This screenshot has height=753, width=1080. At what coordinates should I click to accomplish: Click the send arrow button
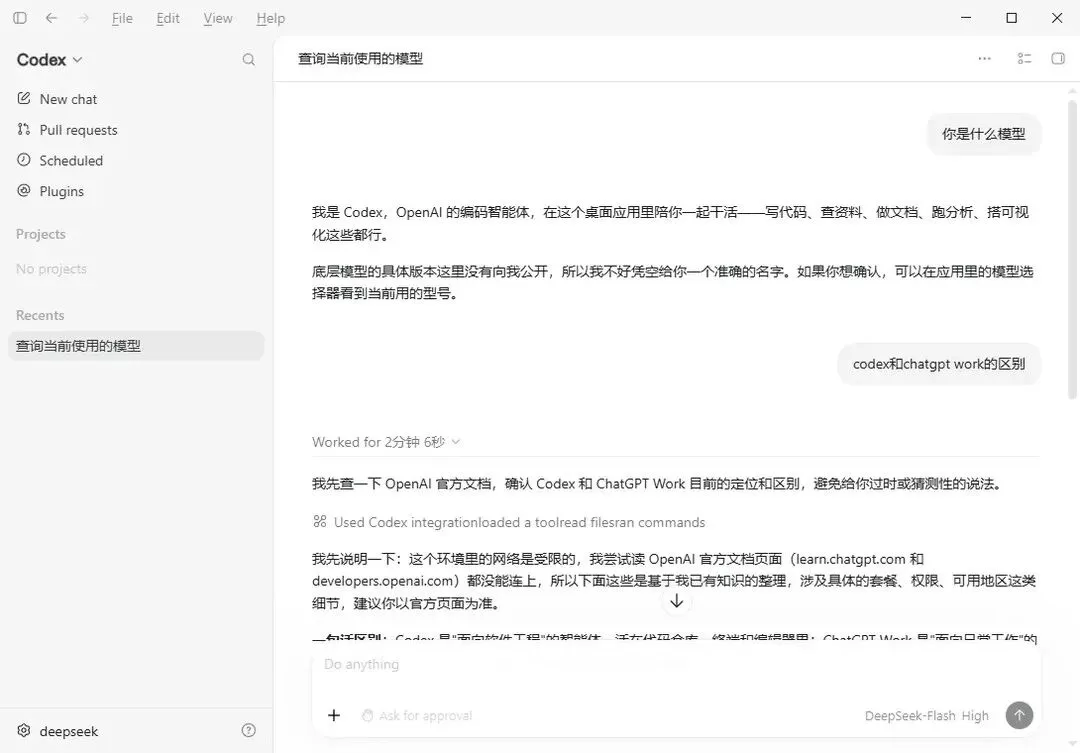(1019, 715)
